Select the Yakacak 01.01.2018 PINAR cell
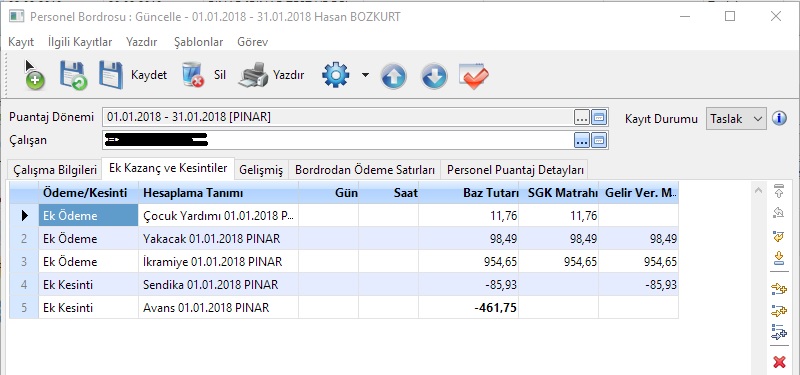 click(x=218, y=238)
